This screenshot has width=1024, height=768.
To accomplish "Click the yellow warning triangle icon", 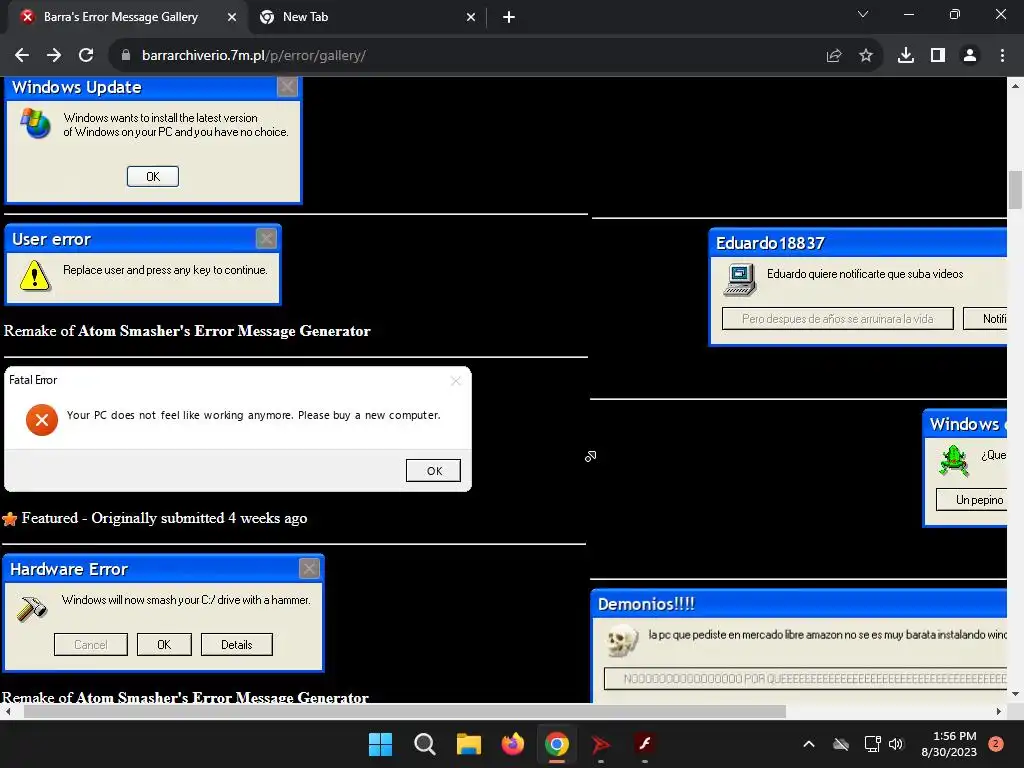I will 35,276.
